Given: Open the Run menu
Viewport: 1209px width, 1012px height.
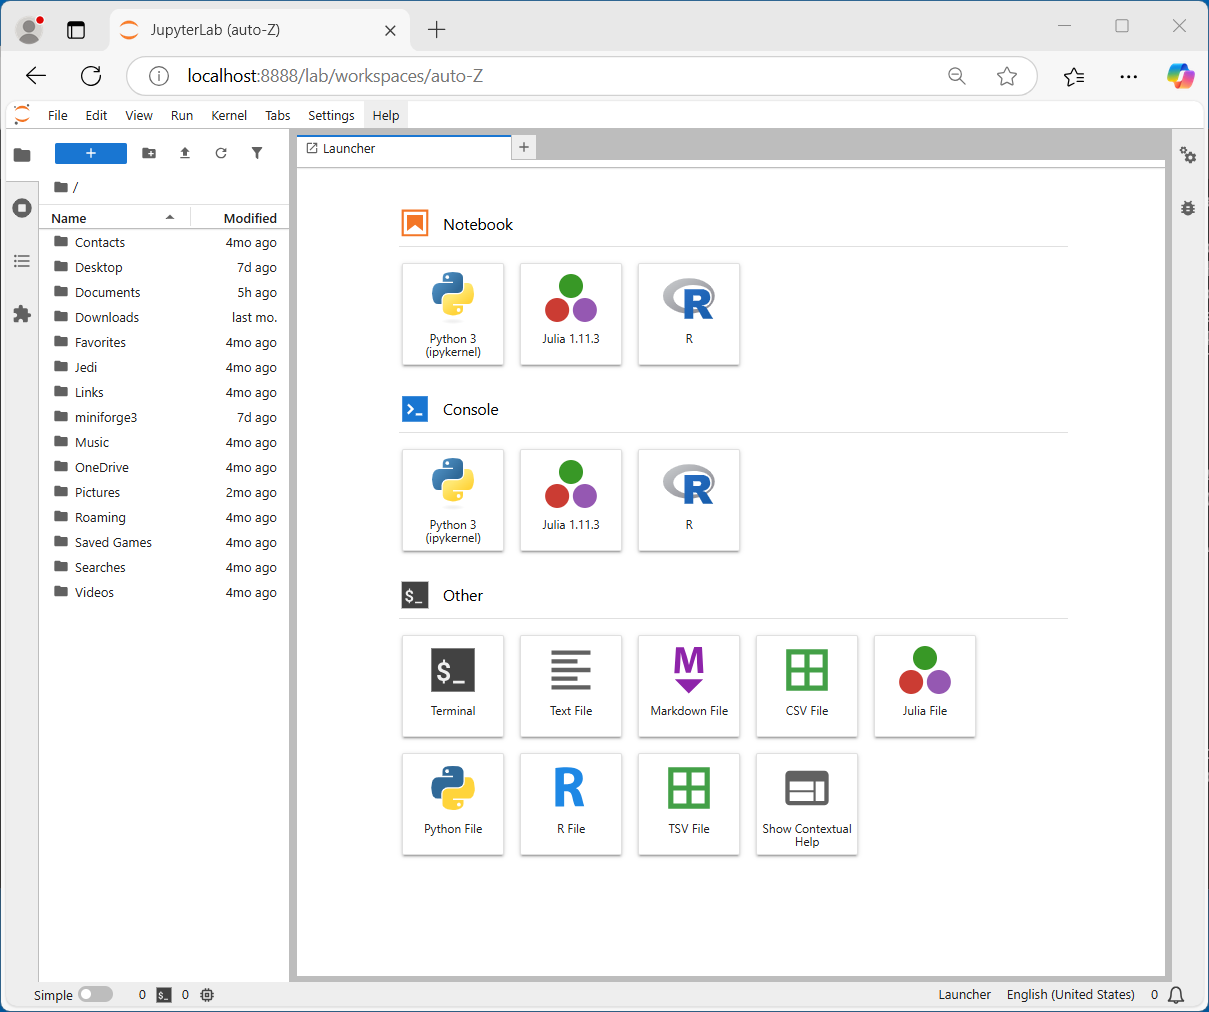Looking at the screenshot, I should click(182, 115).
